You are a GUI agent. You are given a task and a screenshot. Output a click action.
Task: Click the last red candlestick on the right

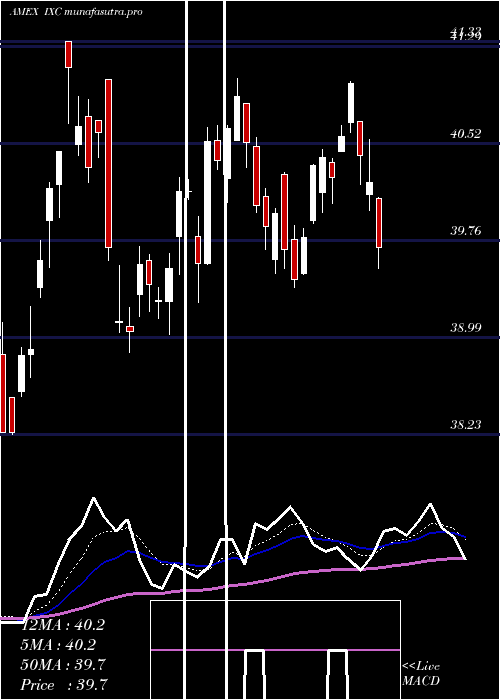pyautogui.click(x=379, y=223)
